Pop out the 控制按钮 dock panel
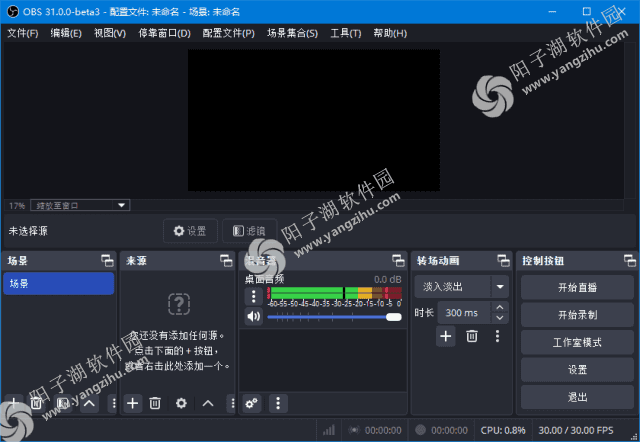This screenshot has height=442, width=640. point(630,260)
